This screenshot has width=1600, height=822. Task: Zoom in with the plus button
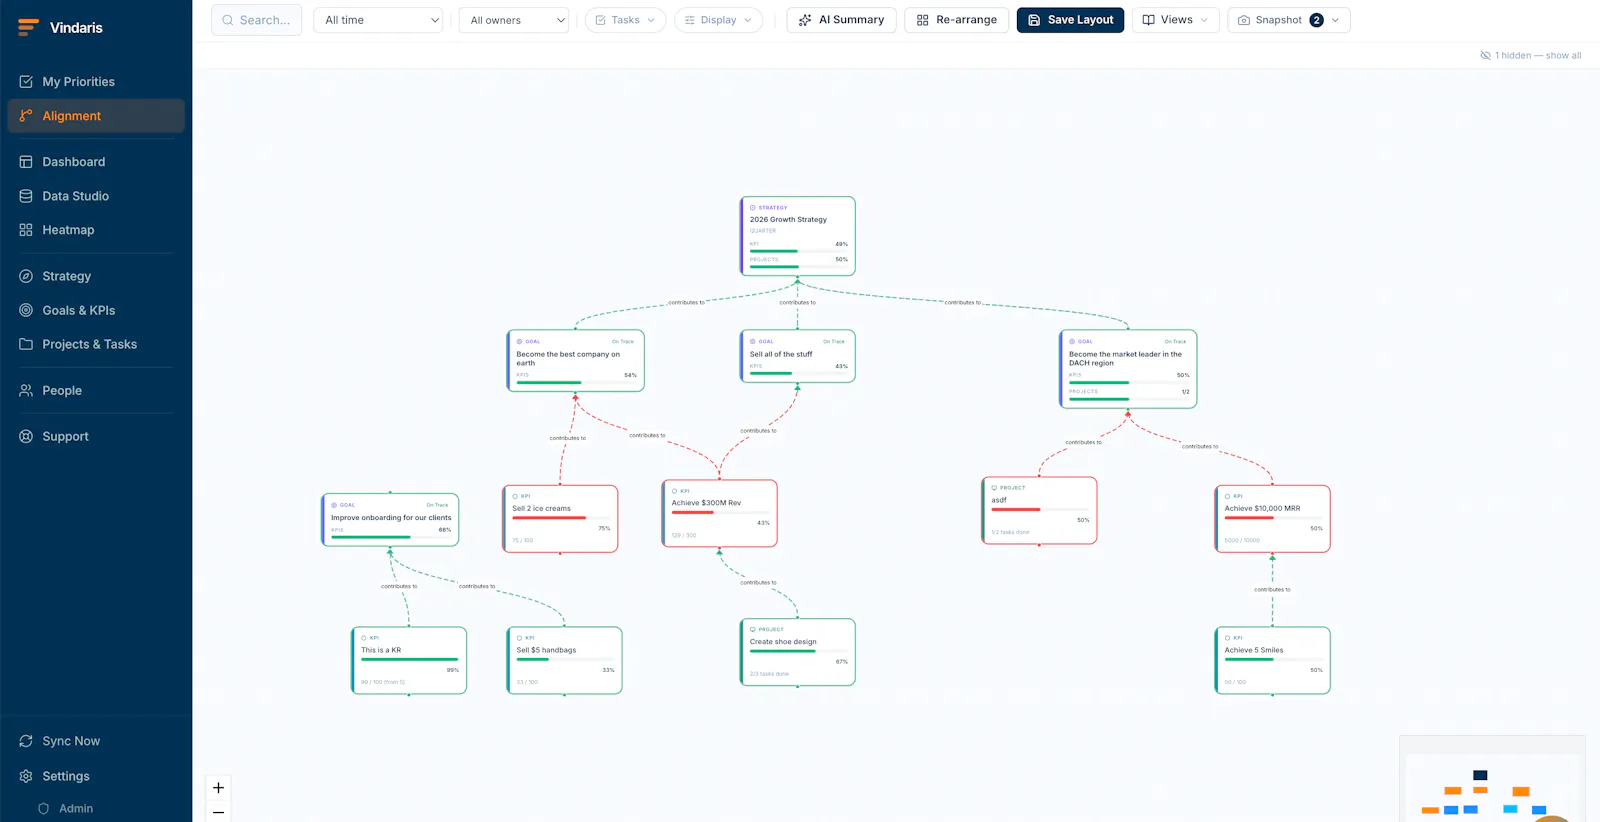tap(218, 788)
